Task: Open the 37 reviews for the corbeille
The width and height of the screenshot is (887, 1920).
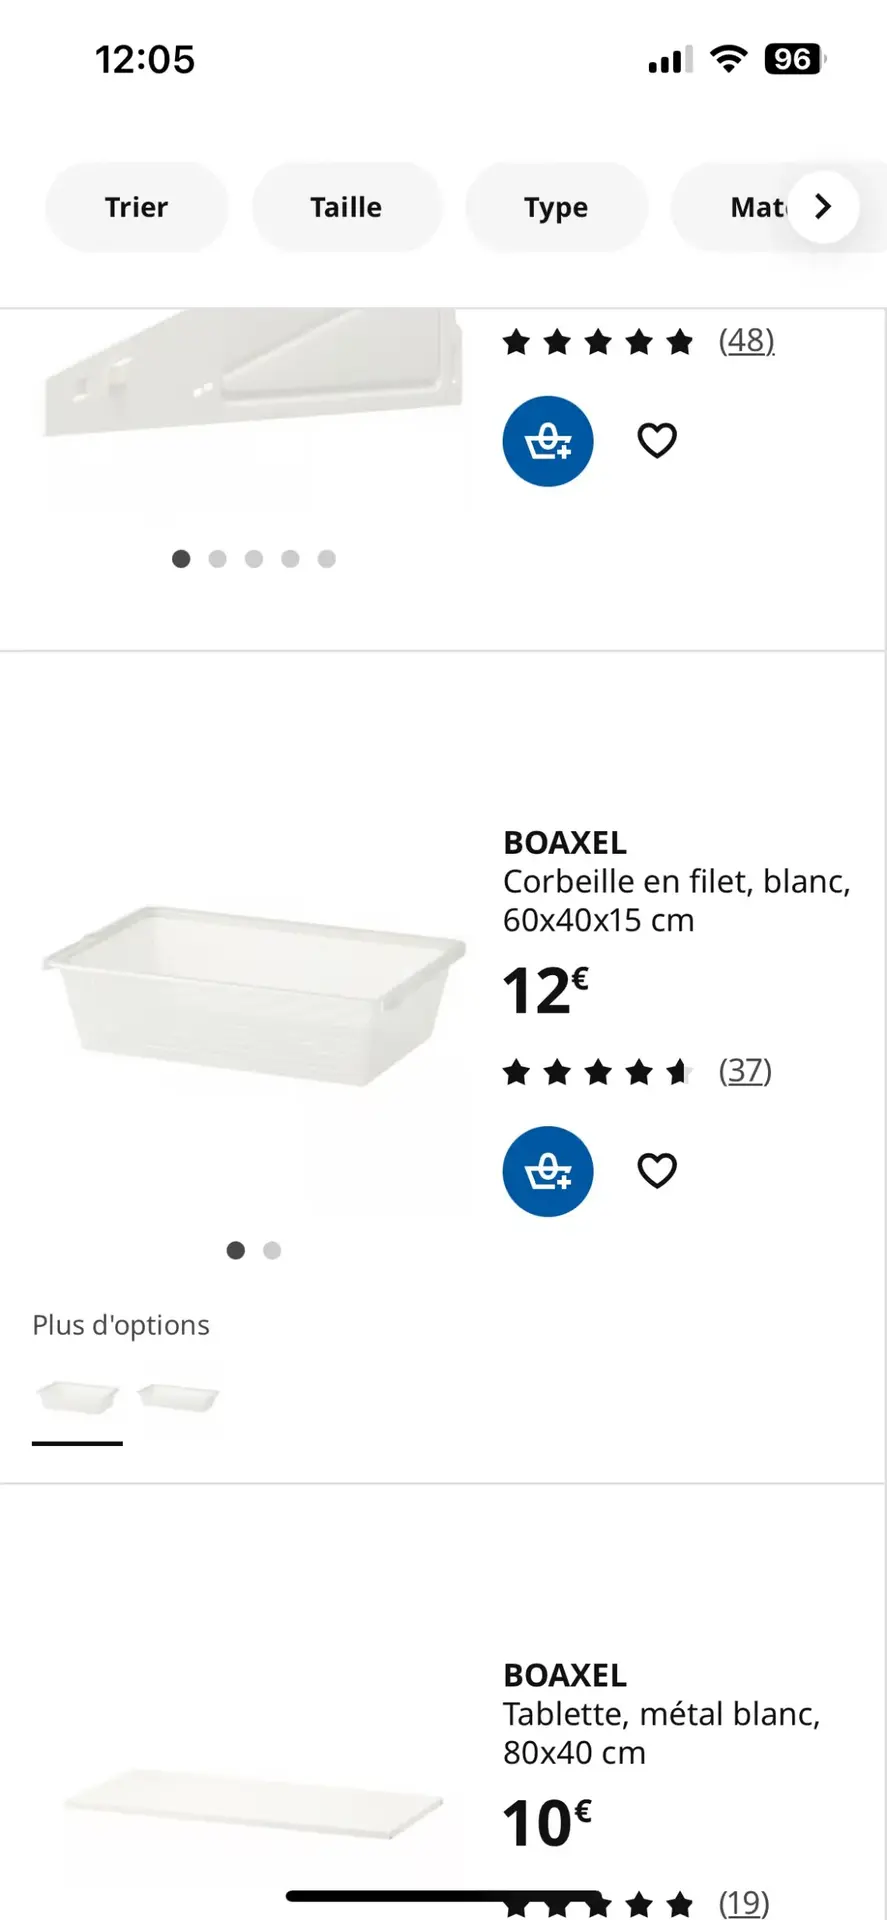Action: [x=745, y=1071]
